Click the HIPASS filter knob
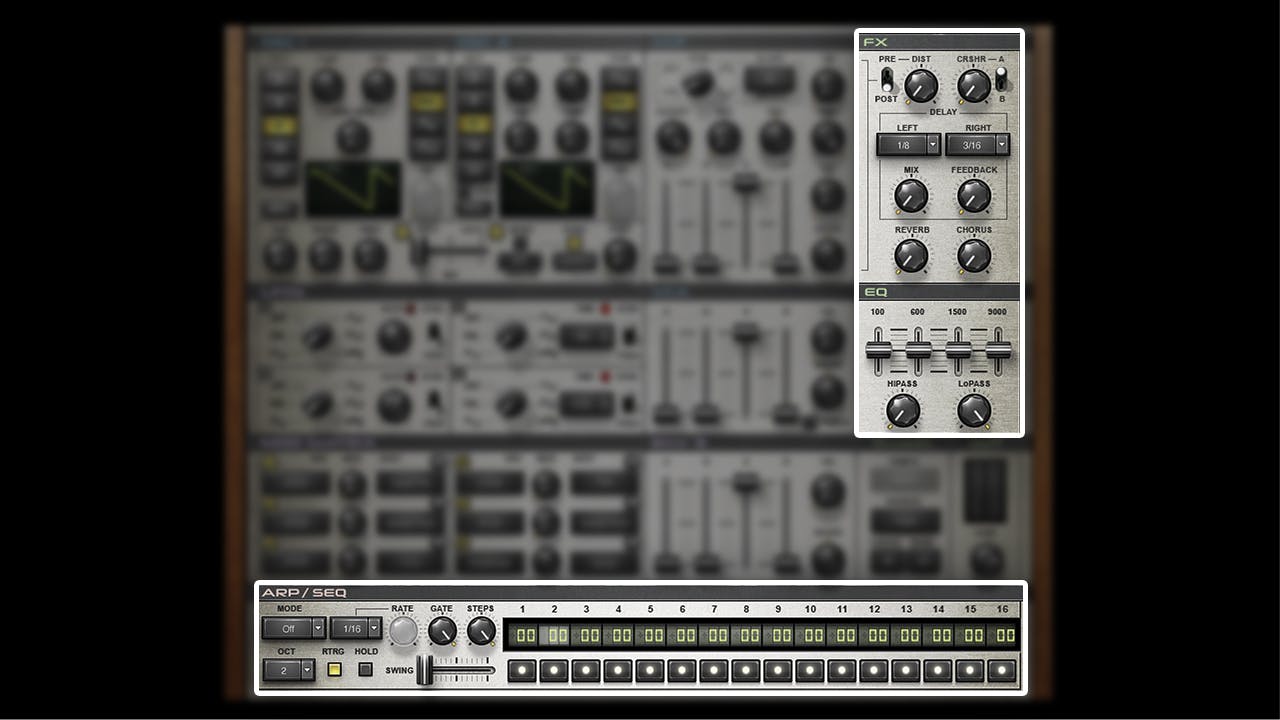 coord(903,410)
